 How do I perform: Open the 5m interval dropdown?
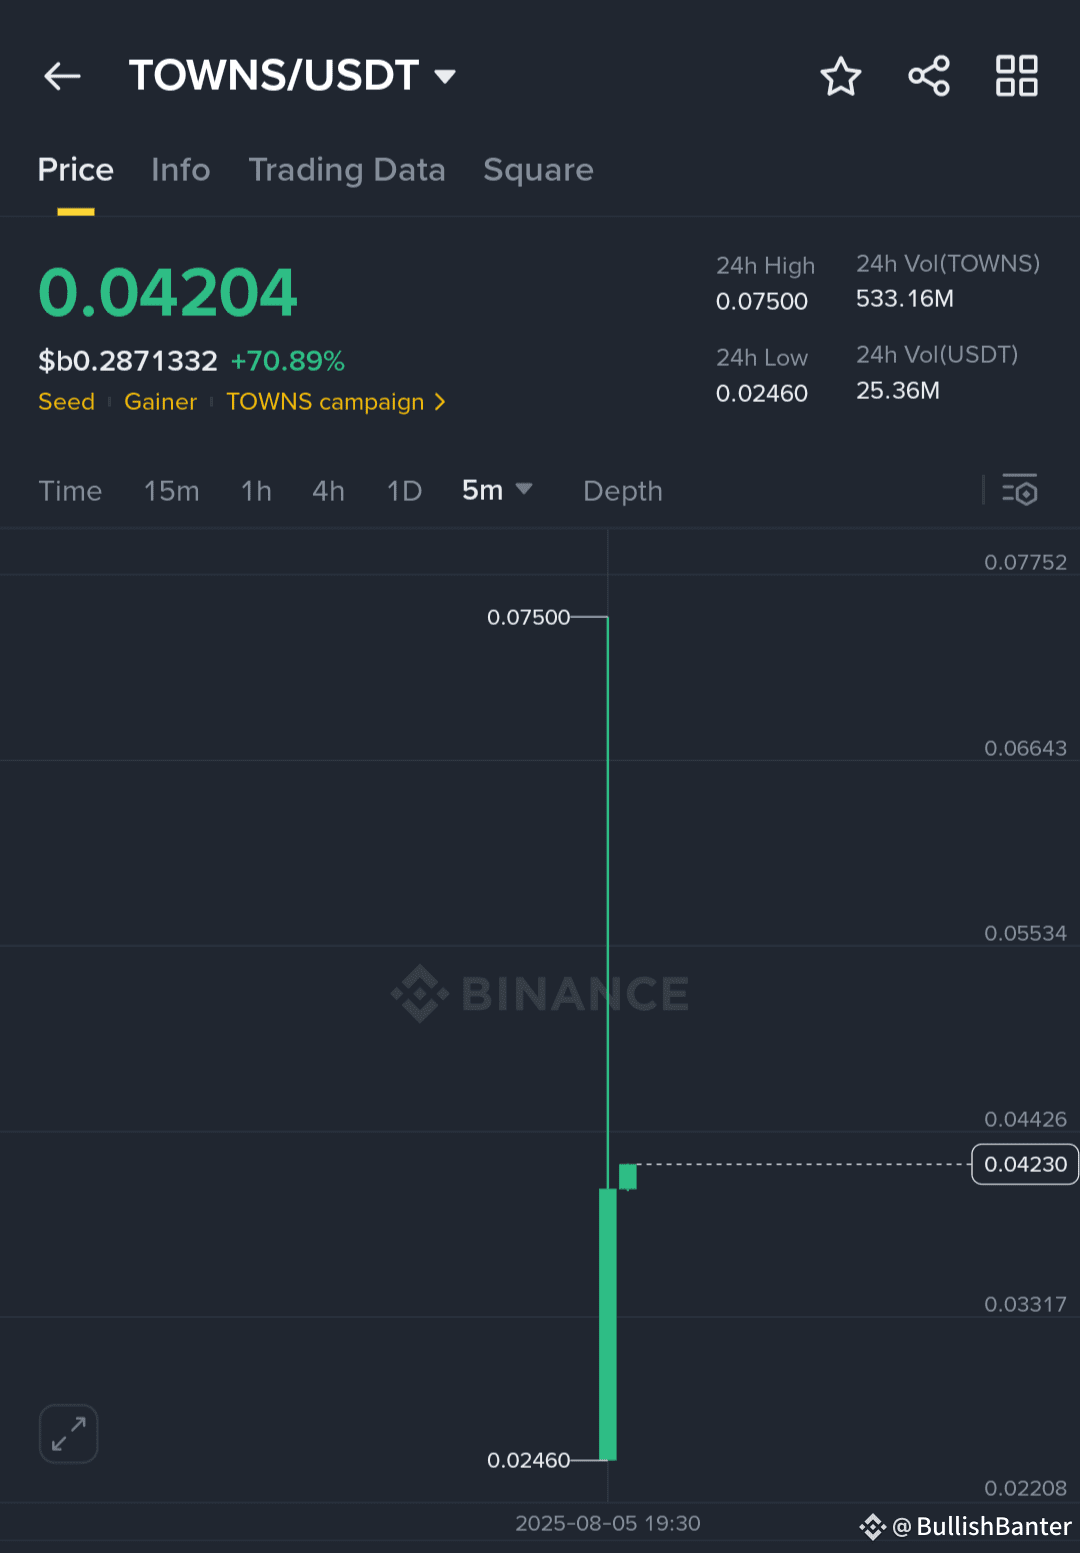pos(497,491)
